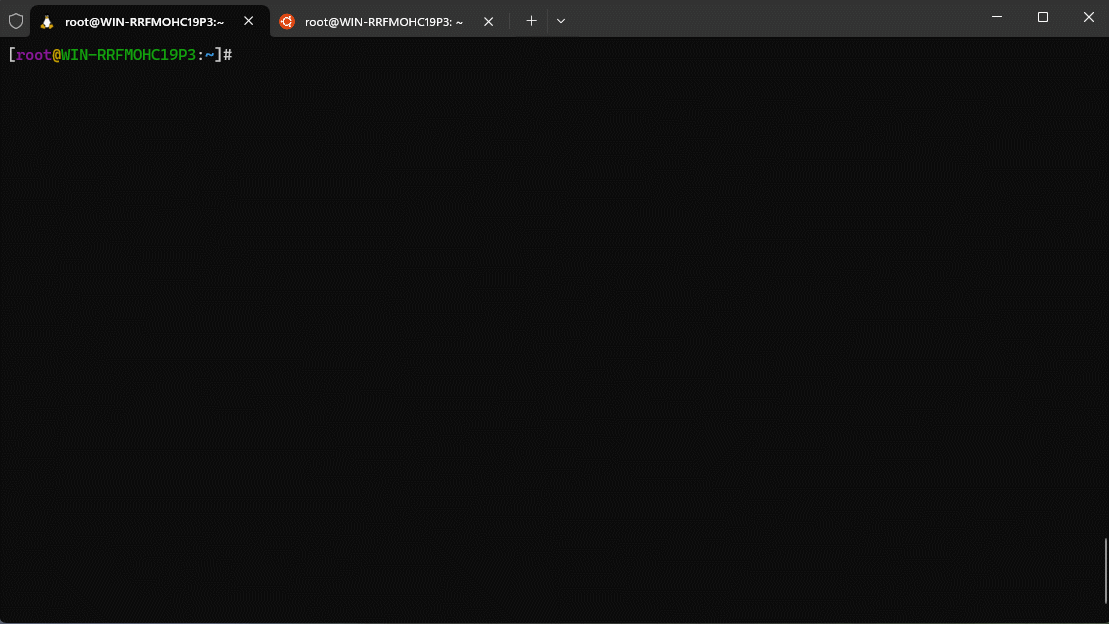Image resolution: width=1109 pixels, height=624 pixels.
Task: Switch to the first root@WIN-RRFMOHC19P3 tab
Action: point(144,21)
